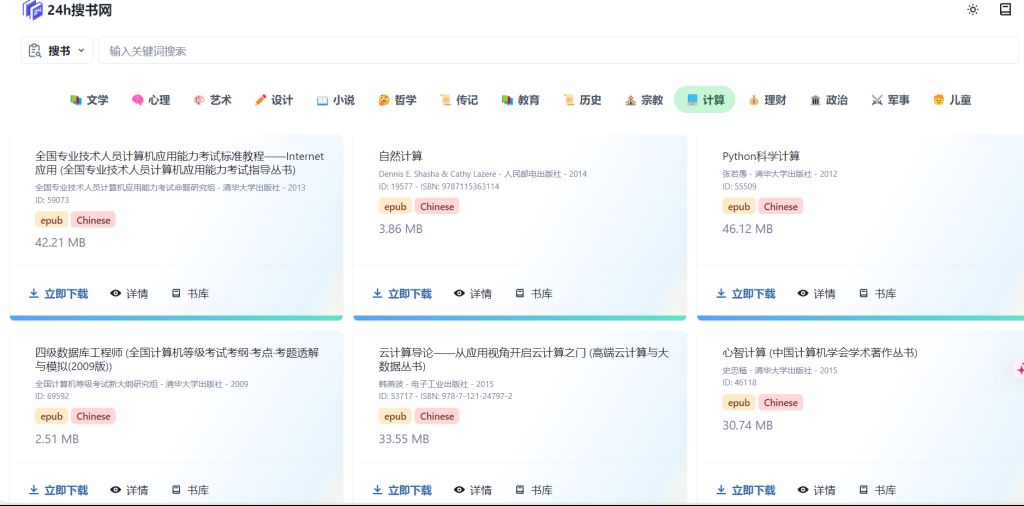Open the 搜书 search type dropdown
The image size is (1024, 506).
click(57, 50)
